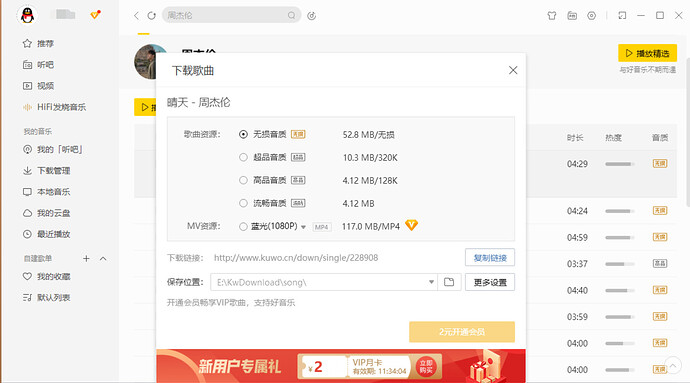Click 2元开通会员 button
This screenshot has width=690, height=383.
coord(462,331)
